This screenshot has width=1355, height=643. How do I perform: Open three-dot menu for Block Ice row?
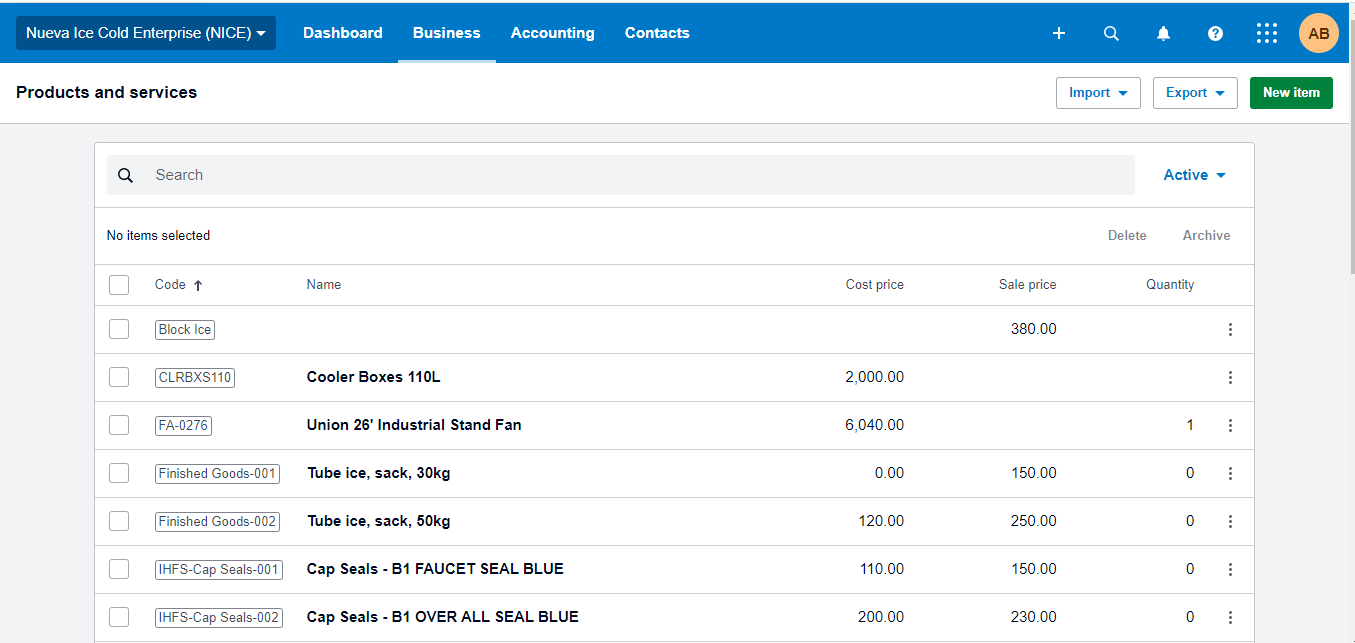[1230, 329]
